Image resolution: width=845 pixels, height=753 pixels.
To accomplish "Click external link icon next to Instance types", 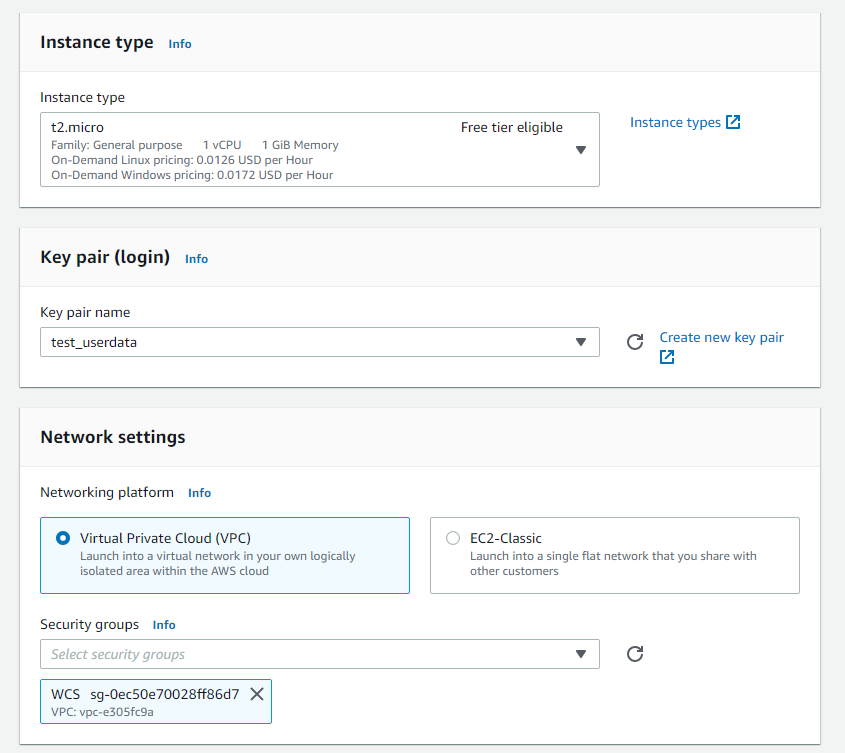I will pyautogui.click(x=733, y=122).
